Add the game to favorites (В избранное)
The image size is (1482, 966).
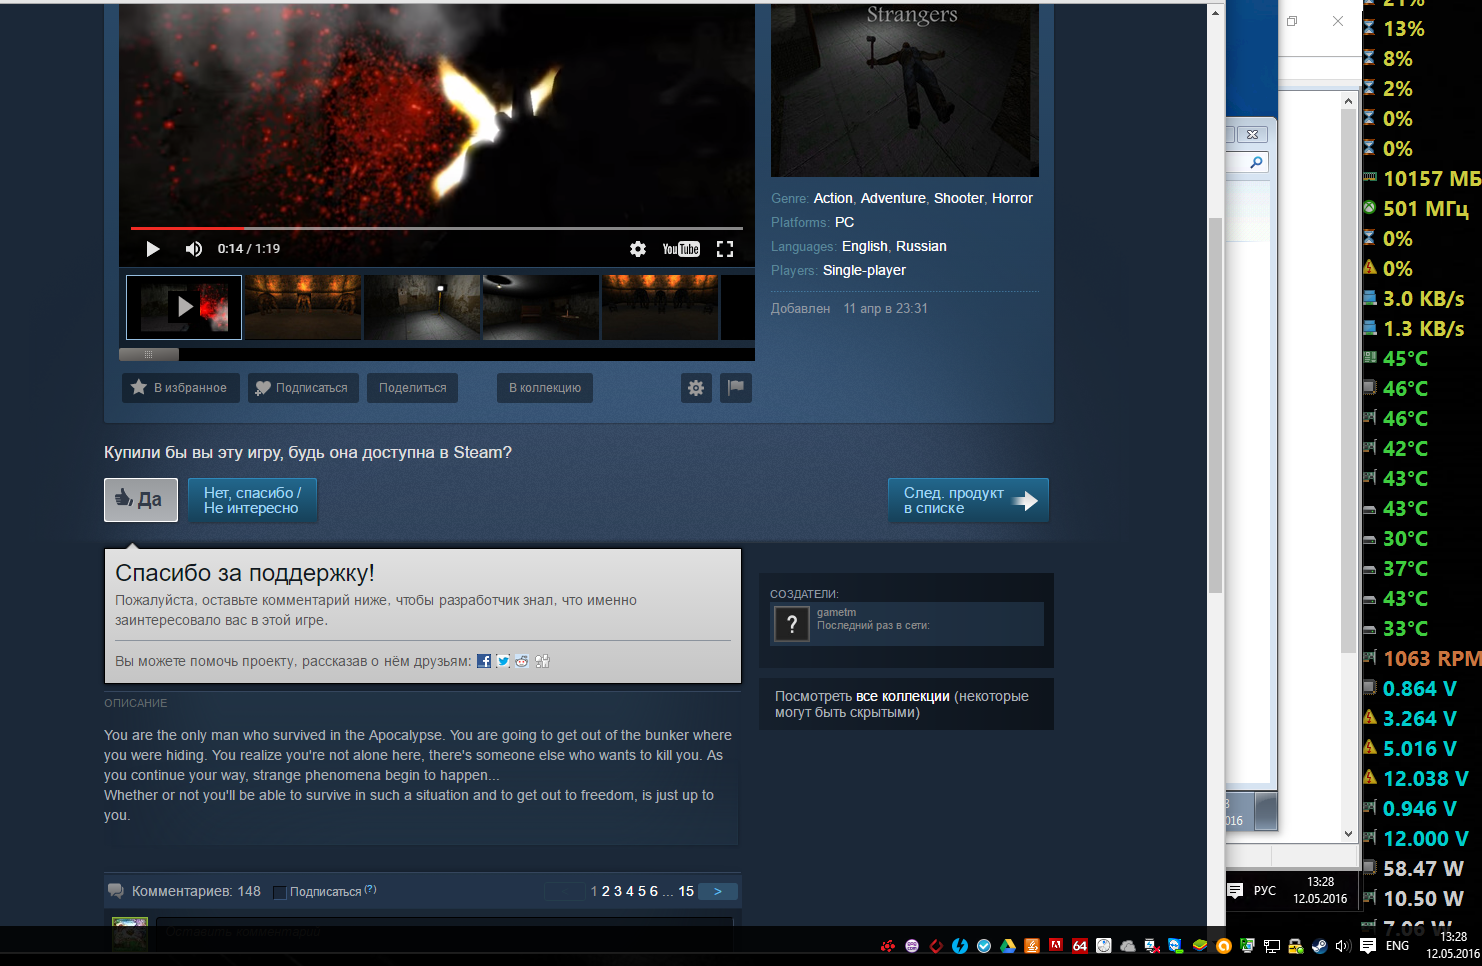click(x=181, y=388)
